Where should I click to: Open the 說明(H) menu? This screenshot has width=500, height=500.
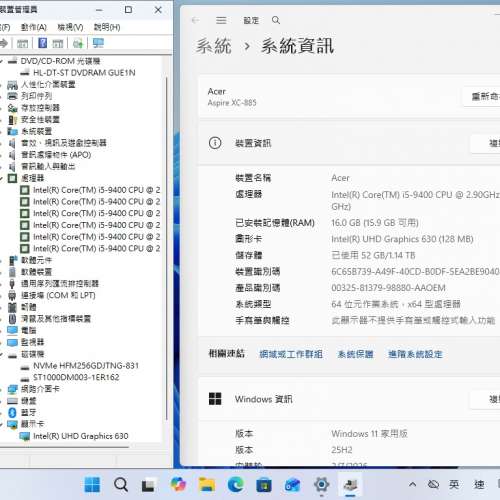point(107,27)
